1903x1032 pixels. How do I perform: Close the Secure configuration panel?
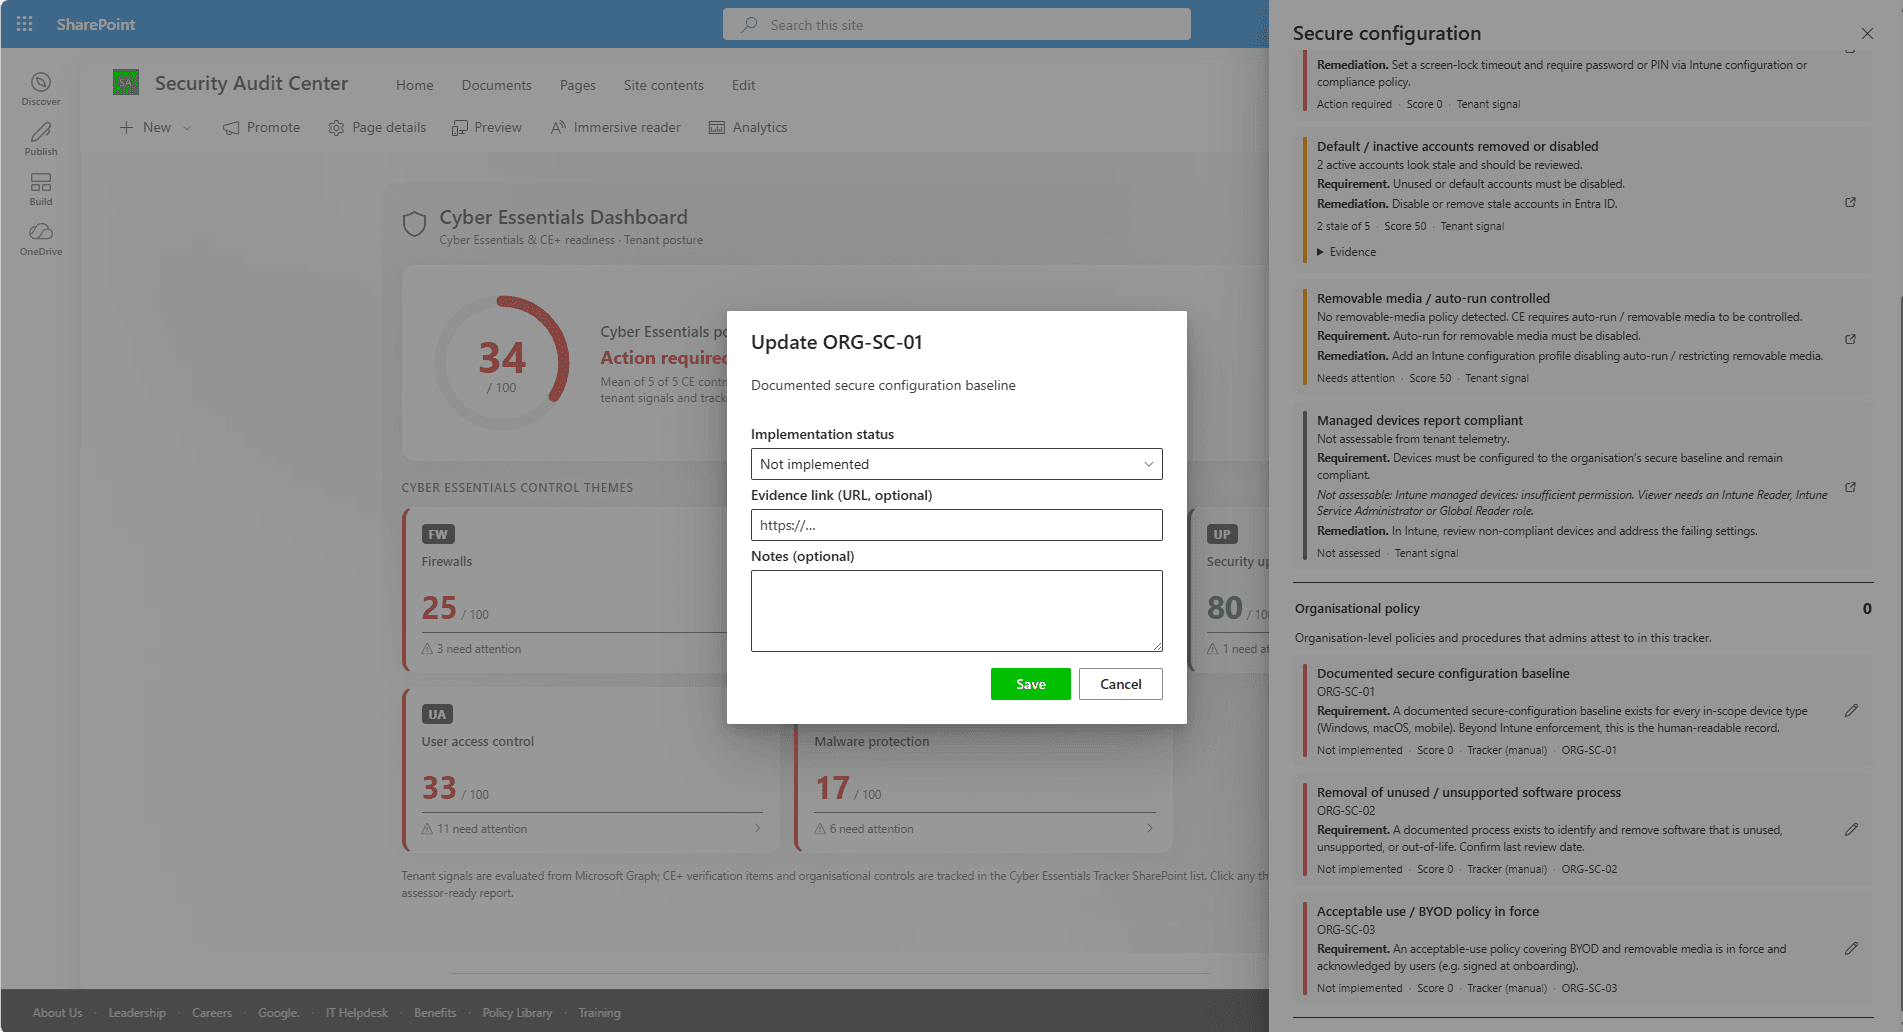click(1867, 33)
